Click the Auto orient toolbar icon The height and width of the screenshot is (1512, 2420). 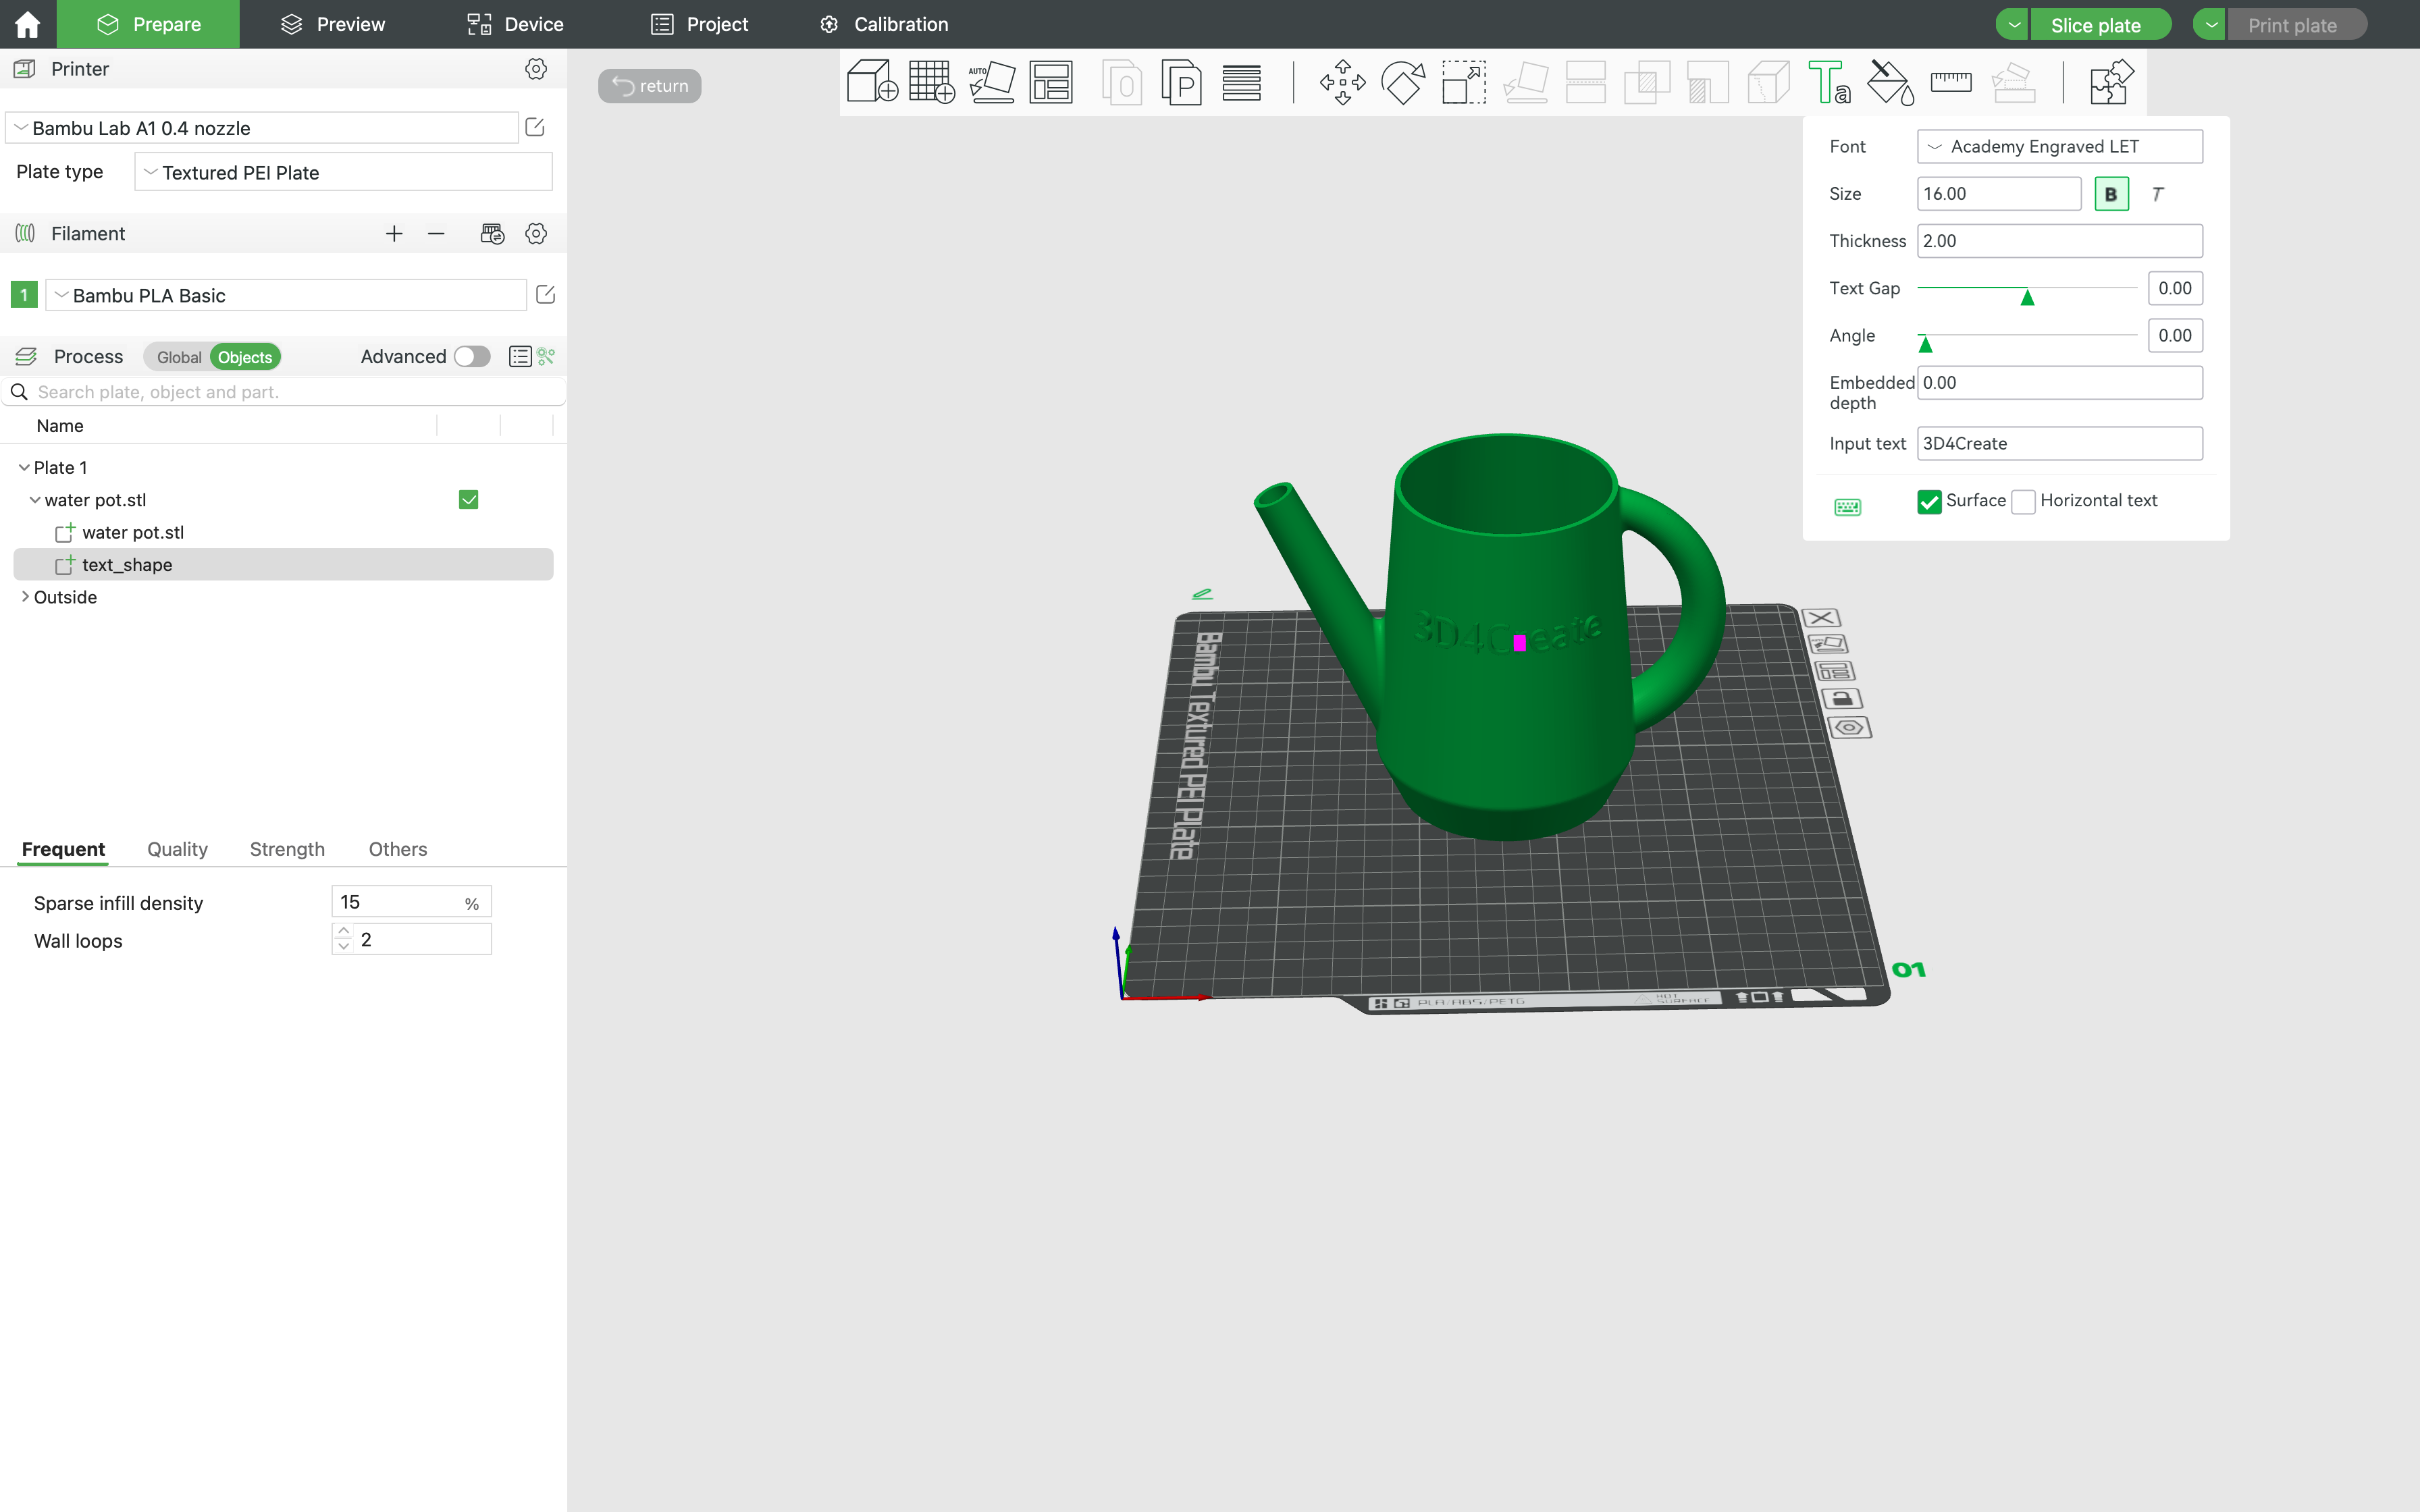click(991, 82)
